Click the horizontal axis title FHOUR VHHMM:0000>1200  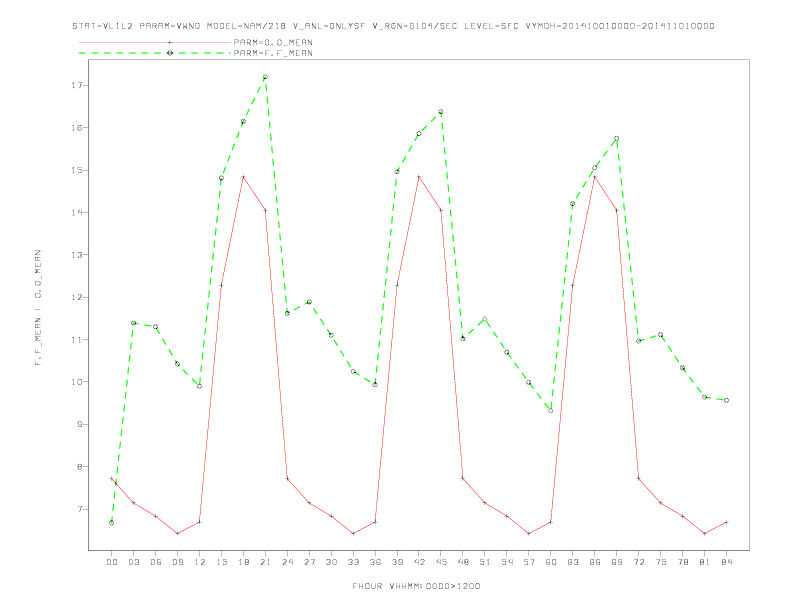(x=416, y=586)
